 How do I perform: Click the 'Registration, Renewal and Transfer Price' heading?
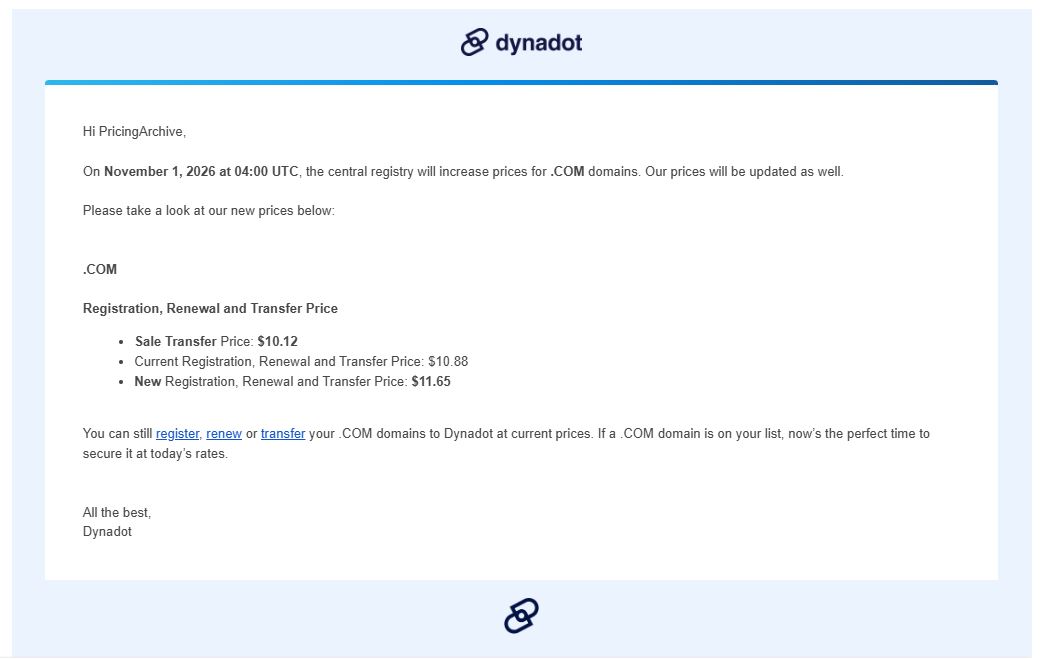click(210, 309)
